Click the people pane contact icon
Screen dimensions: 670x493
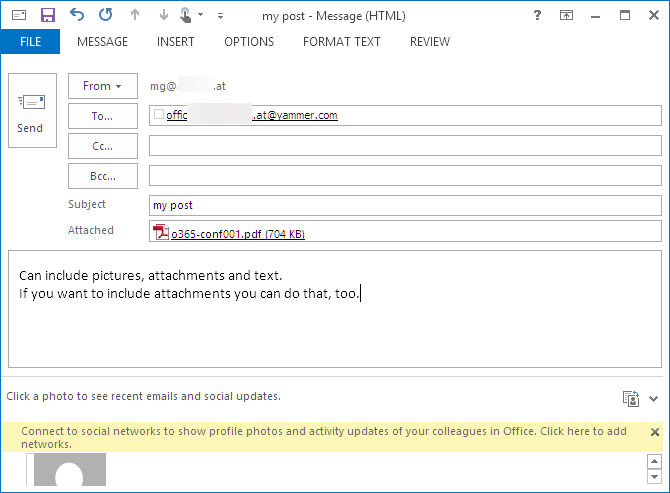[630, 398]
